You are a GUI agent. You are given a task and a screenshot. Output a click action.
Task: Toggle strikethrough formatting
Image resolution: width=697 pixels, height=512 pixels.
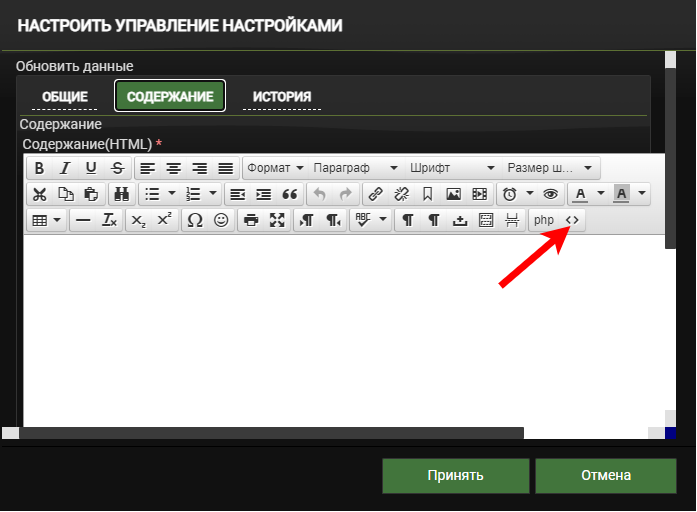coord(117,168)
